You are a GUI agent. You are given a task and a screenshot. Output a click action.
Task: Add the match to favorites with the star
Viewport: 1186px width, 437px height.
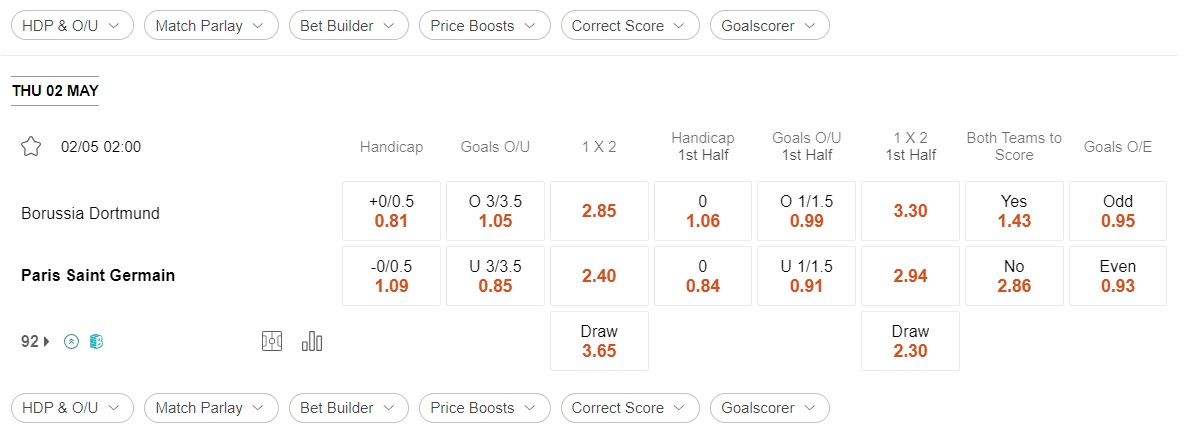30,146
